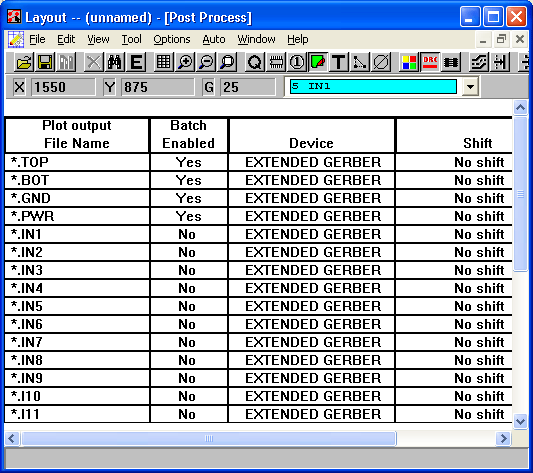Open the Help menu
Viewport: 533px width, 473px height.
pyautogui.click(x=298, y=39)
